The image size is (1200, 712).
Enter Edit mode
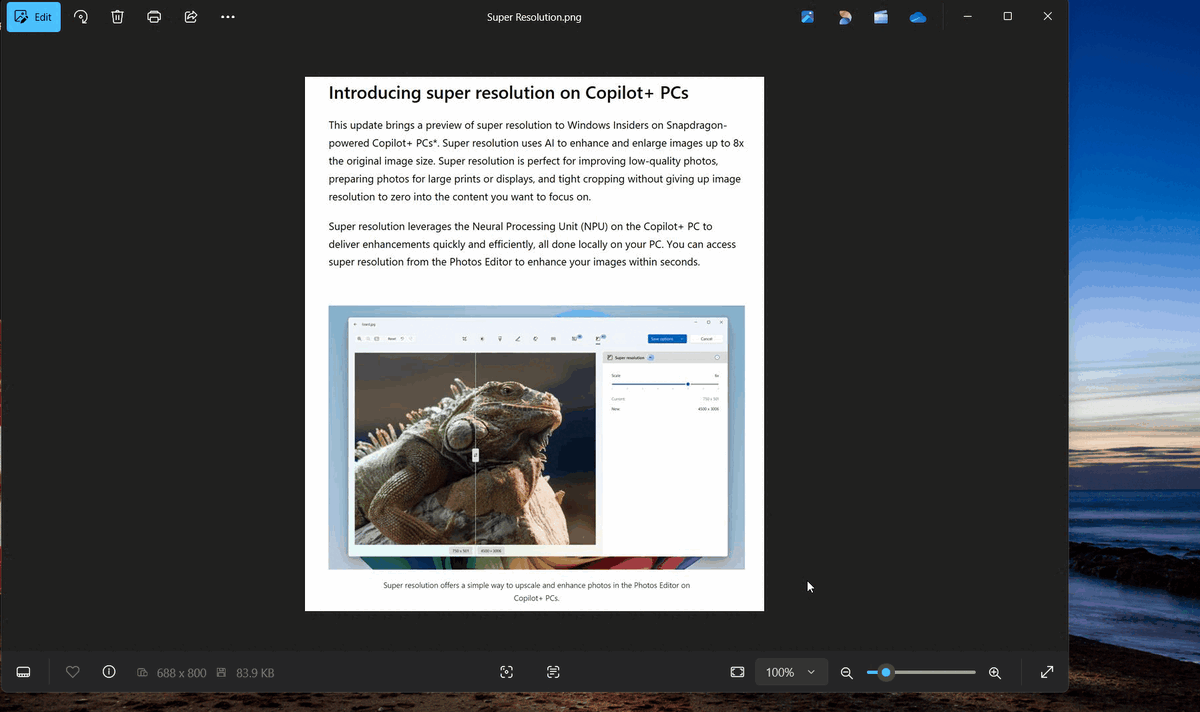(33, 16)
